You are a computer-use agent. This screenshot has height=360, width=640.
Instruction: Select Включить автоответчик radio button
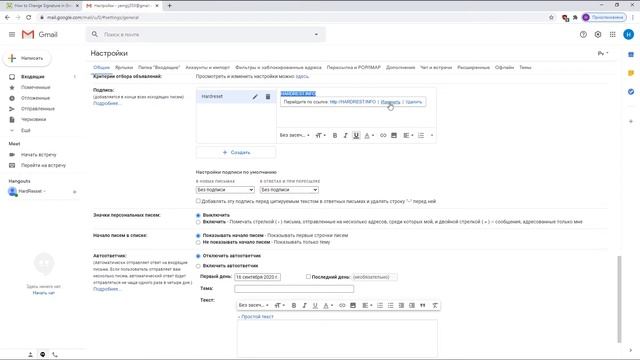tap(198, 266)
